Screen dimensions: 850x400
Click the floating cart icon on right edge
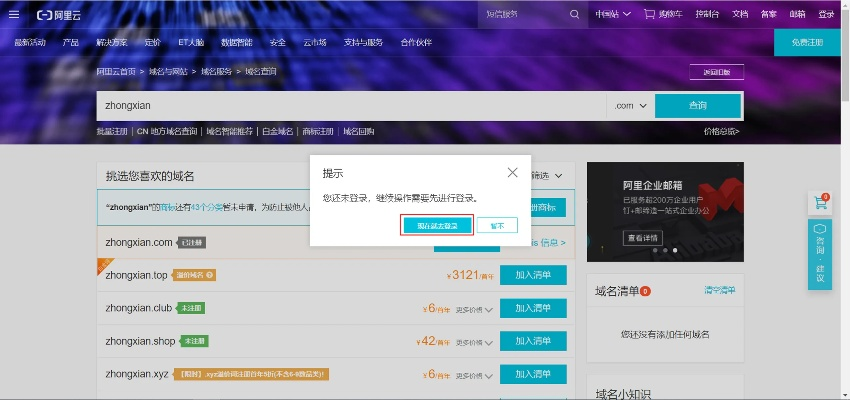coord(820,203)
